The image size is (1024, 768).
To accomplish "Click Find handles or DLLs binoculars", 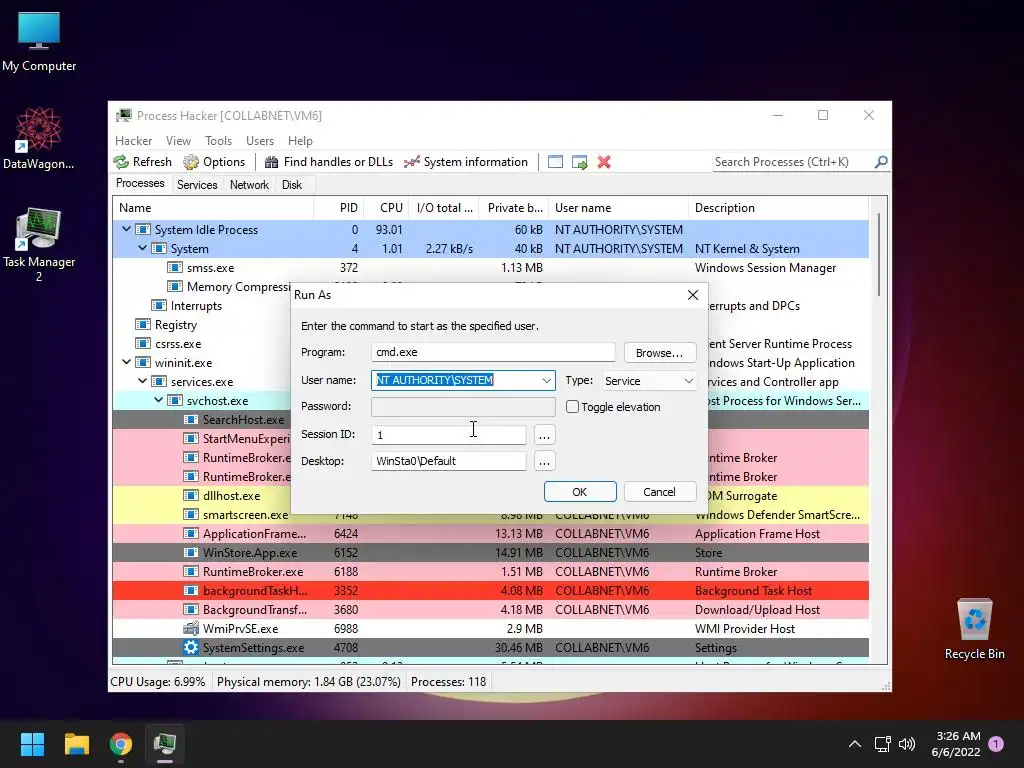I will click(x=272, y=162).
